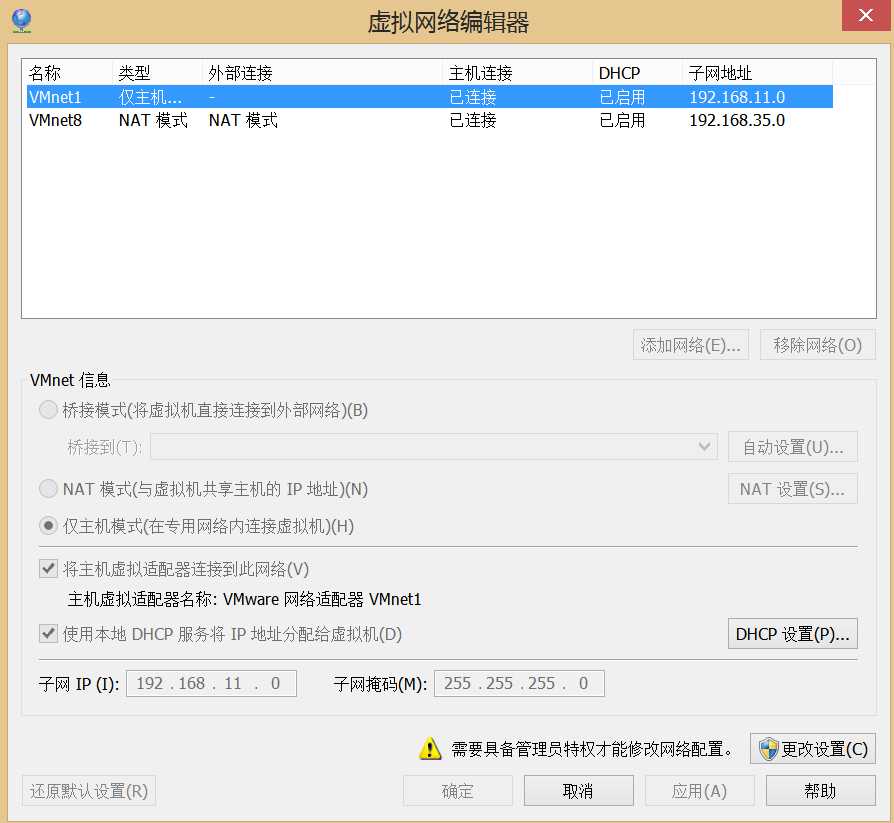Select 仅主机模式 radio button
Screen dimensions: 894x823
(48, 525)
